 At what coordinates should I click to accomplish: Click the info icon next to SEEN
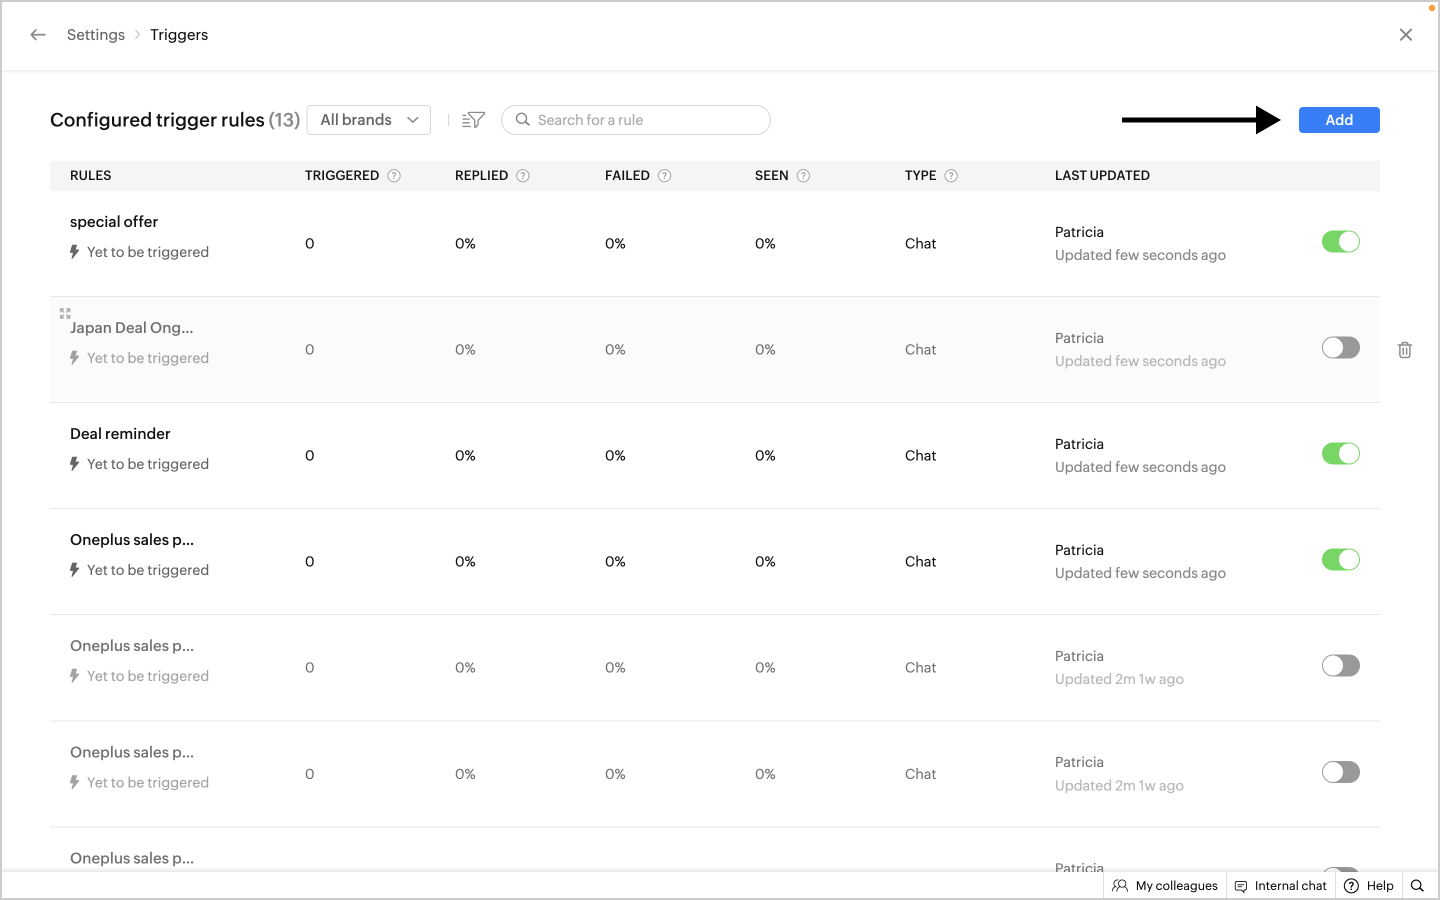coord(803,176)
